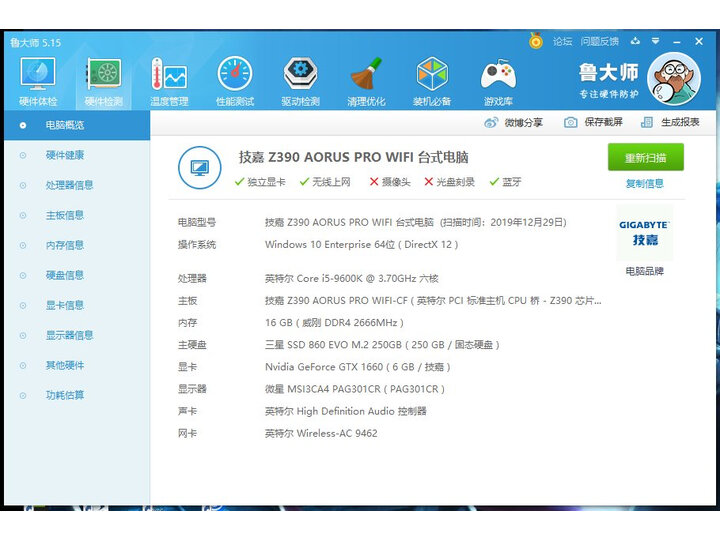Click the skin/theme icon in title bar
Screen dimensions: 720x540
pyautogui.click(x=636, y=41)
